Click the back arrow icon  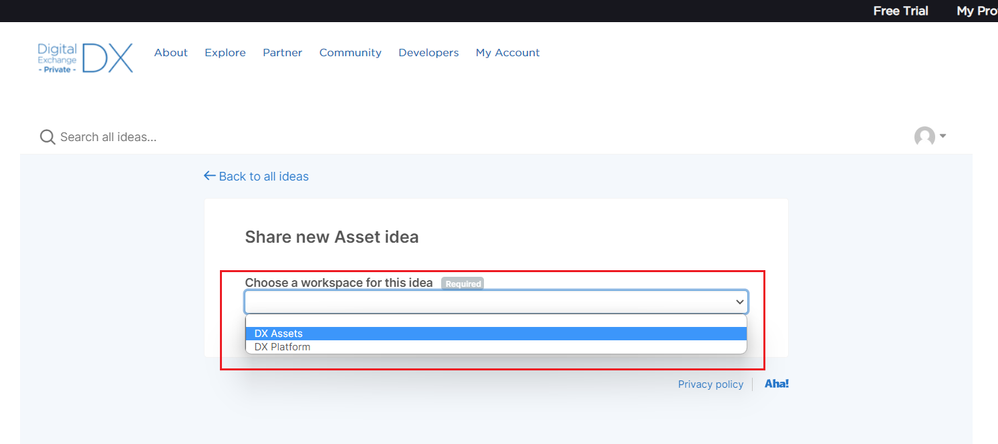tap(209, 176)
